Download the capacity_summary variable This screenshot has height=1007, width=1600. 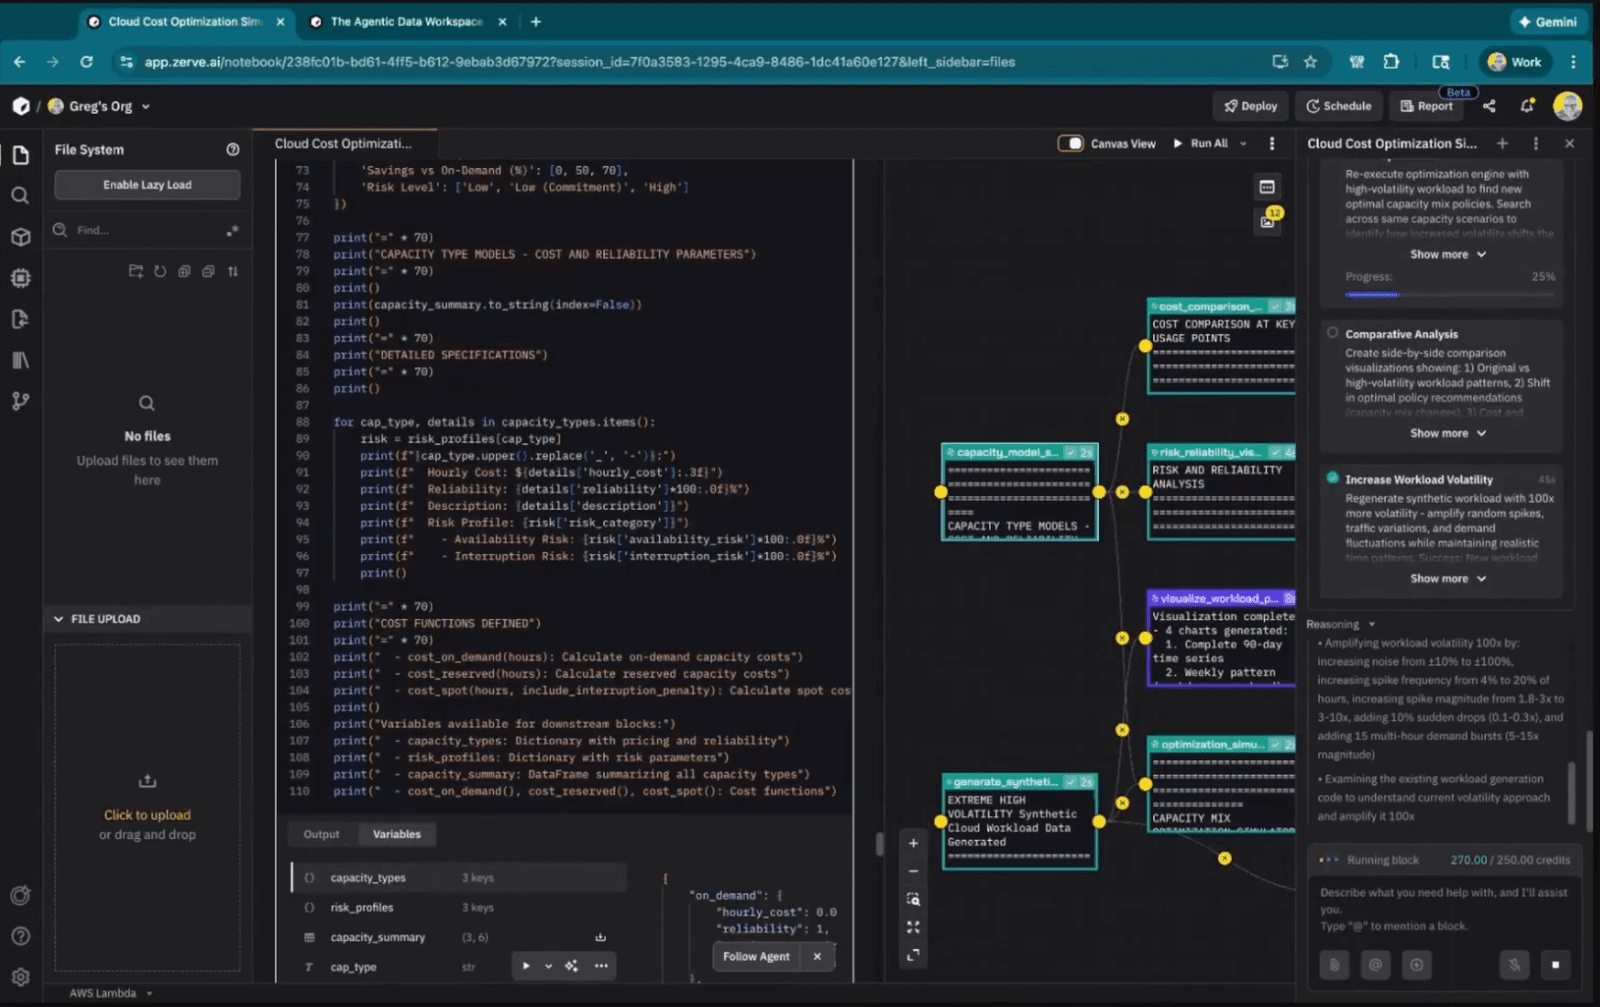click(601, 937)
